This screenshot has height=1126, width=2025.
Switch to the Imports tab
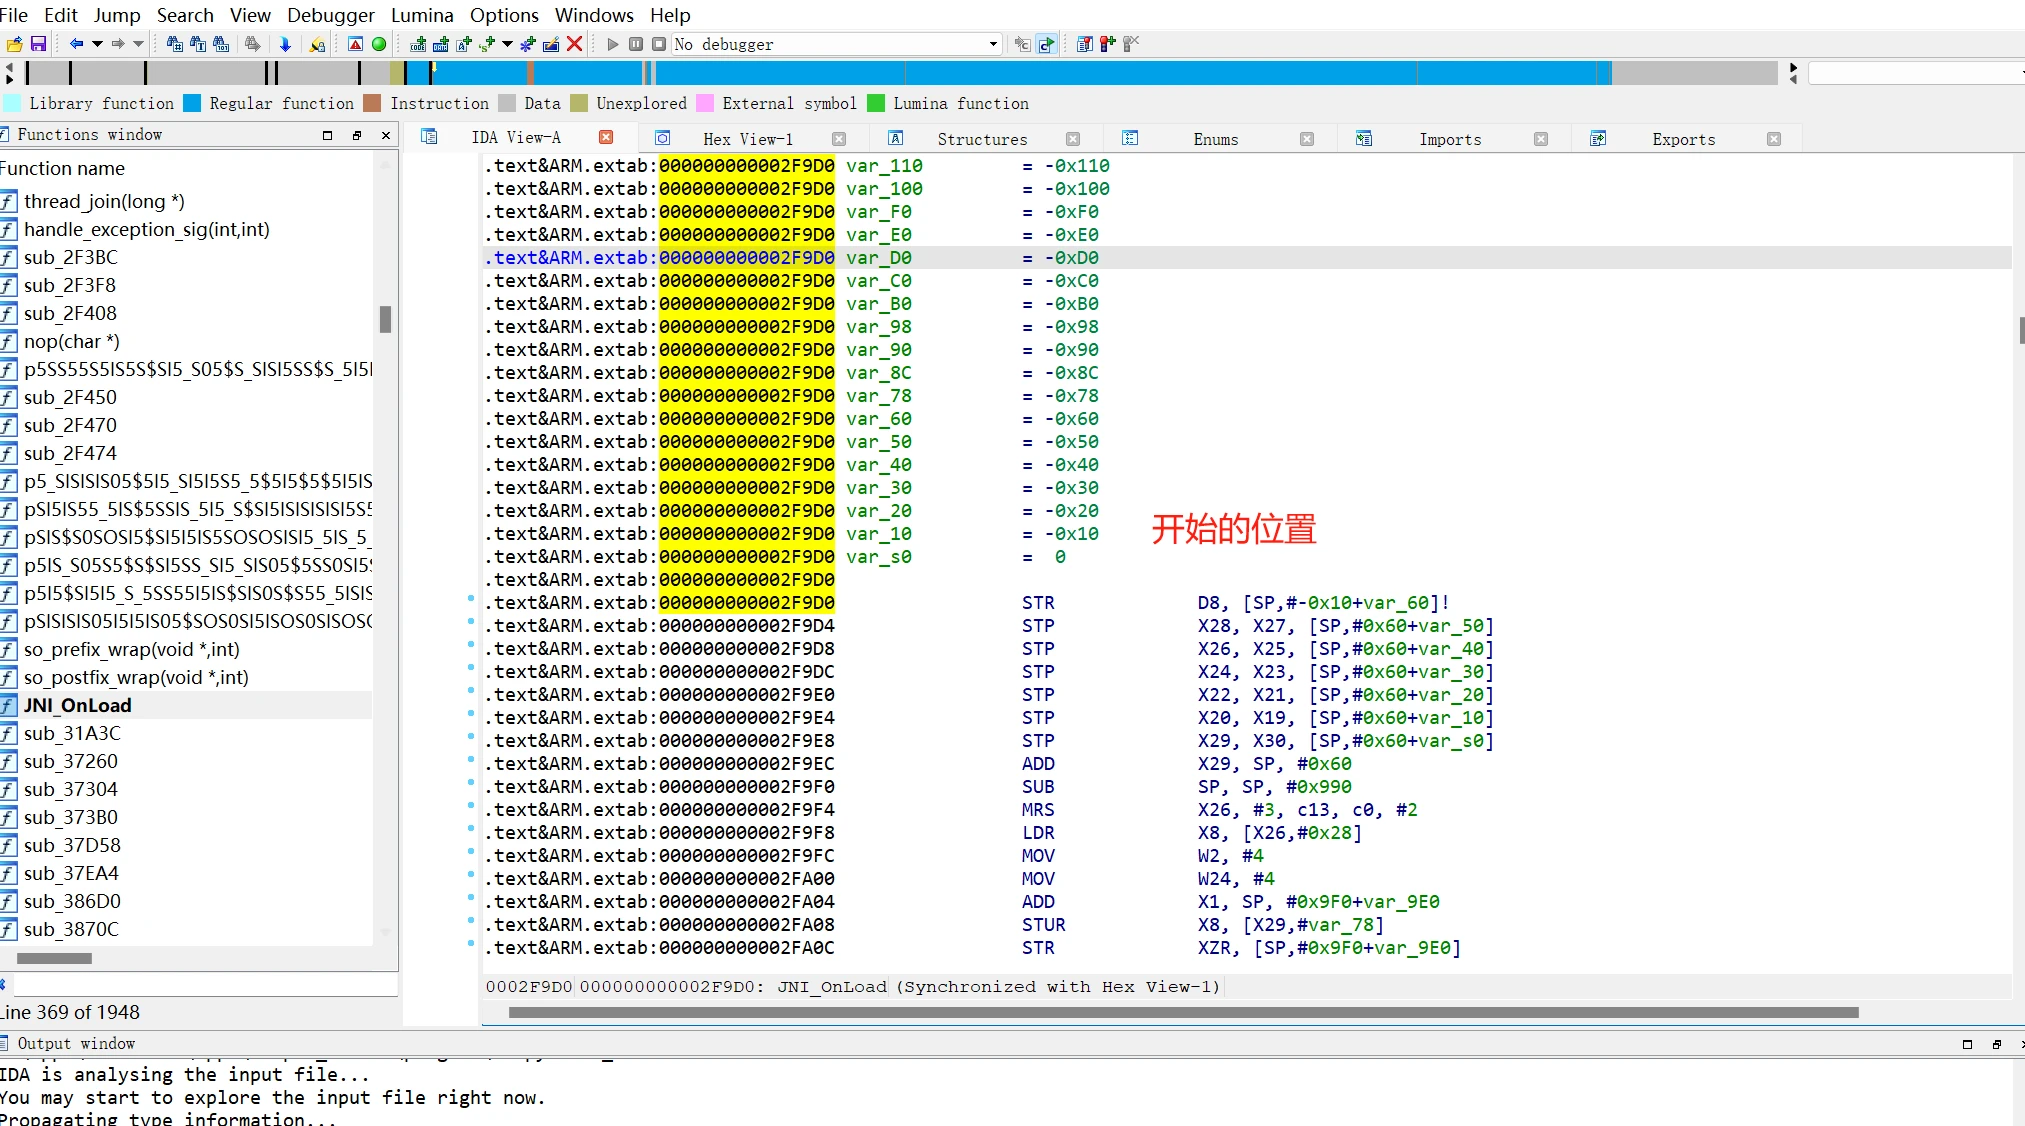[1449, 139]
